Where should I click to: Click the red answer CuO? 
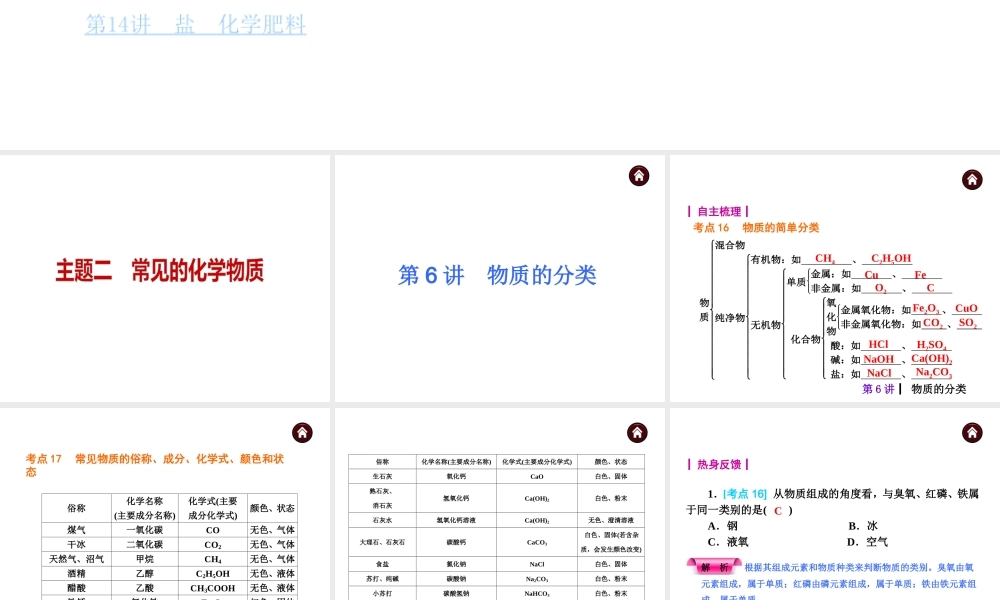coord(966,309)
